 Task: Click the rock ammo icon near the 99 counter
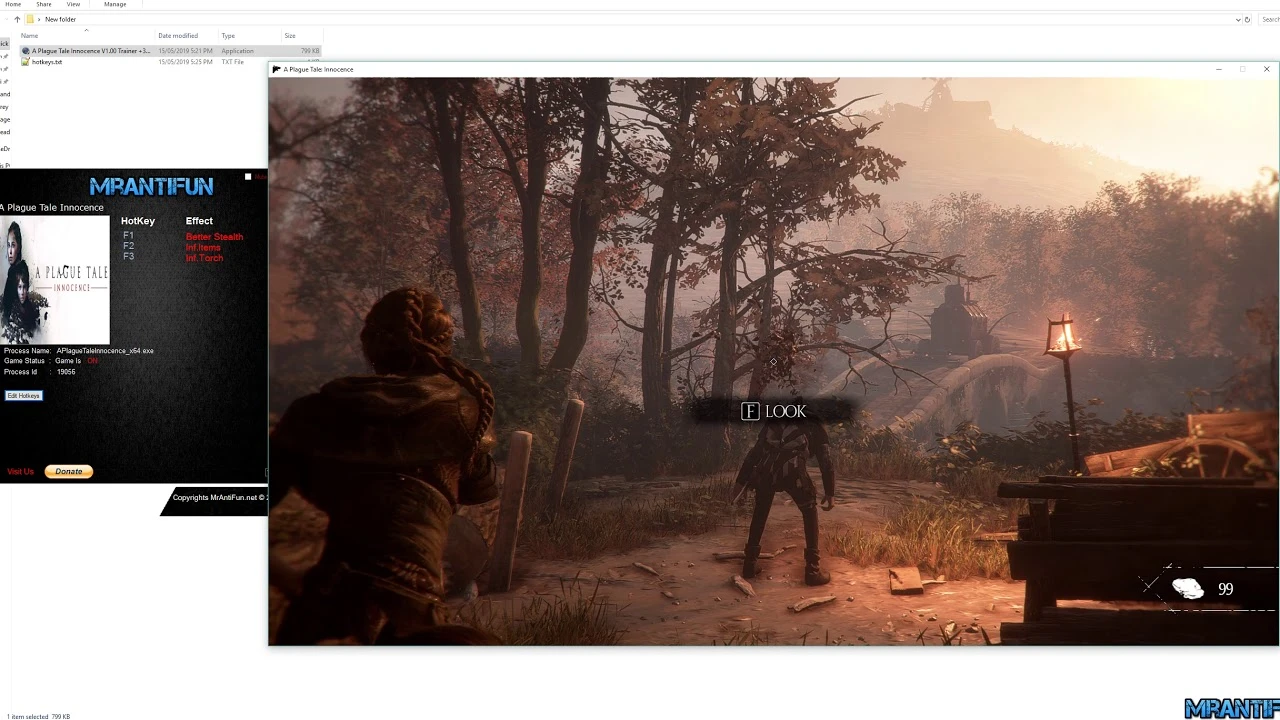click(x=1187, y=589)
